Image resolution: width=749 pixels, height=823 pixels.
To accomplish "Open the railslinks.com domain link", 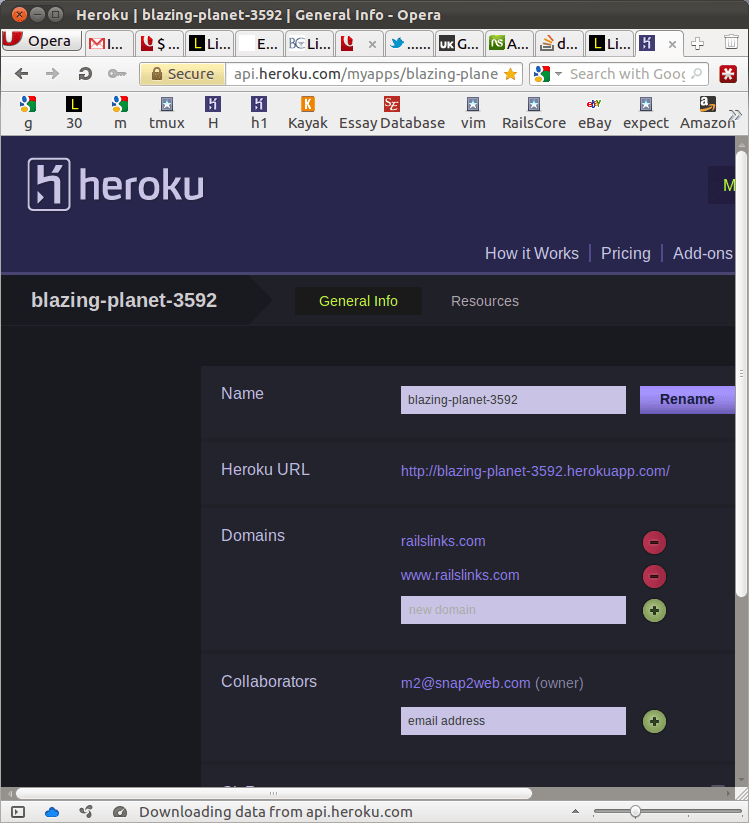I will point(443,541).
